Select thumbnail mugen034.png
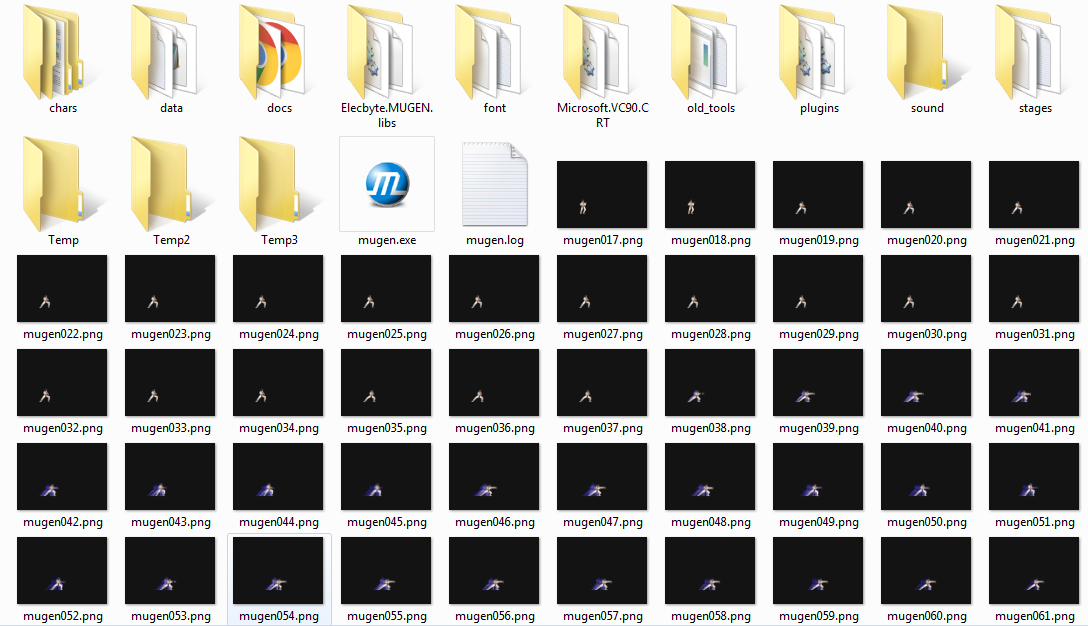Viewport: 1088px width, 626px height. (x=278, y=382)
